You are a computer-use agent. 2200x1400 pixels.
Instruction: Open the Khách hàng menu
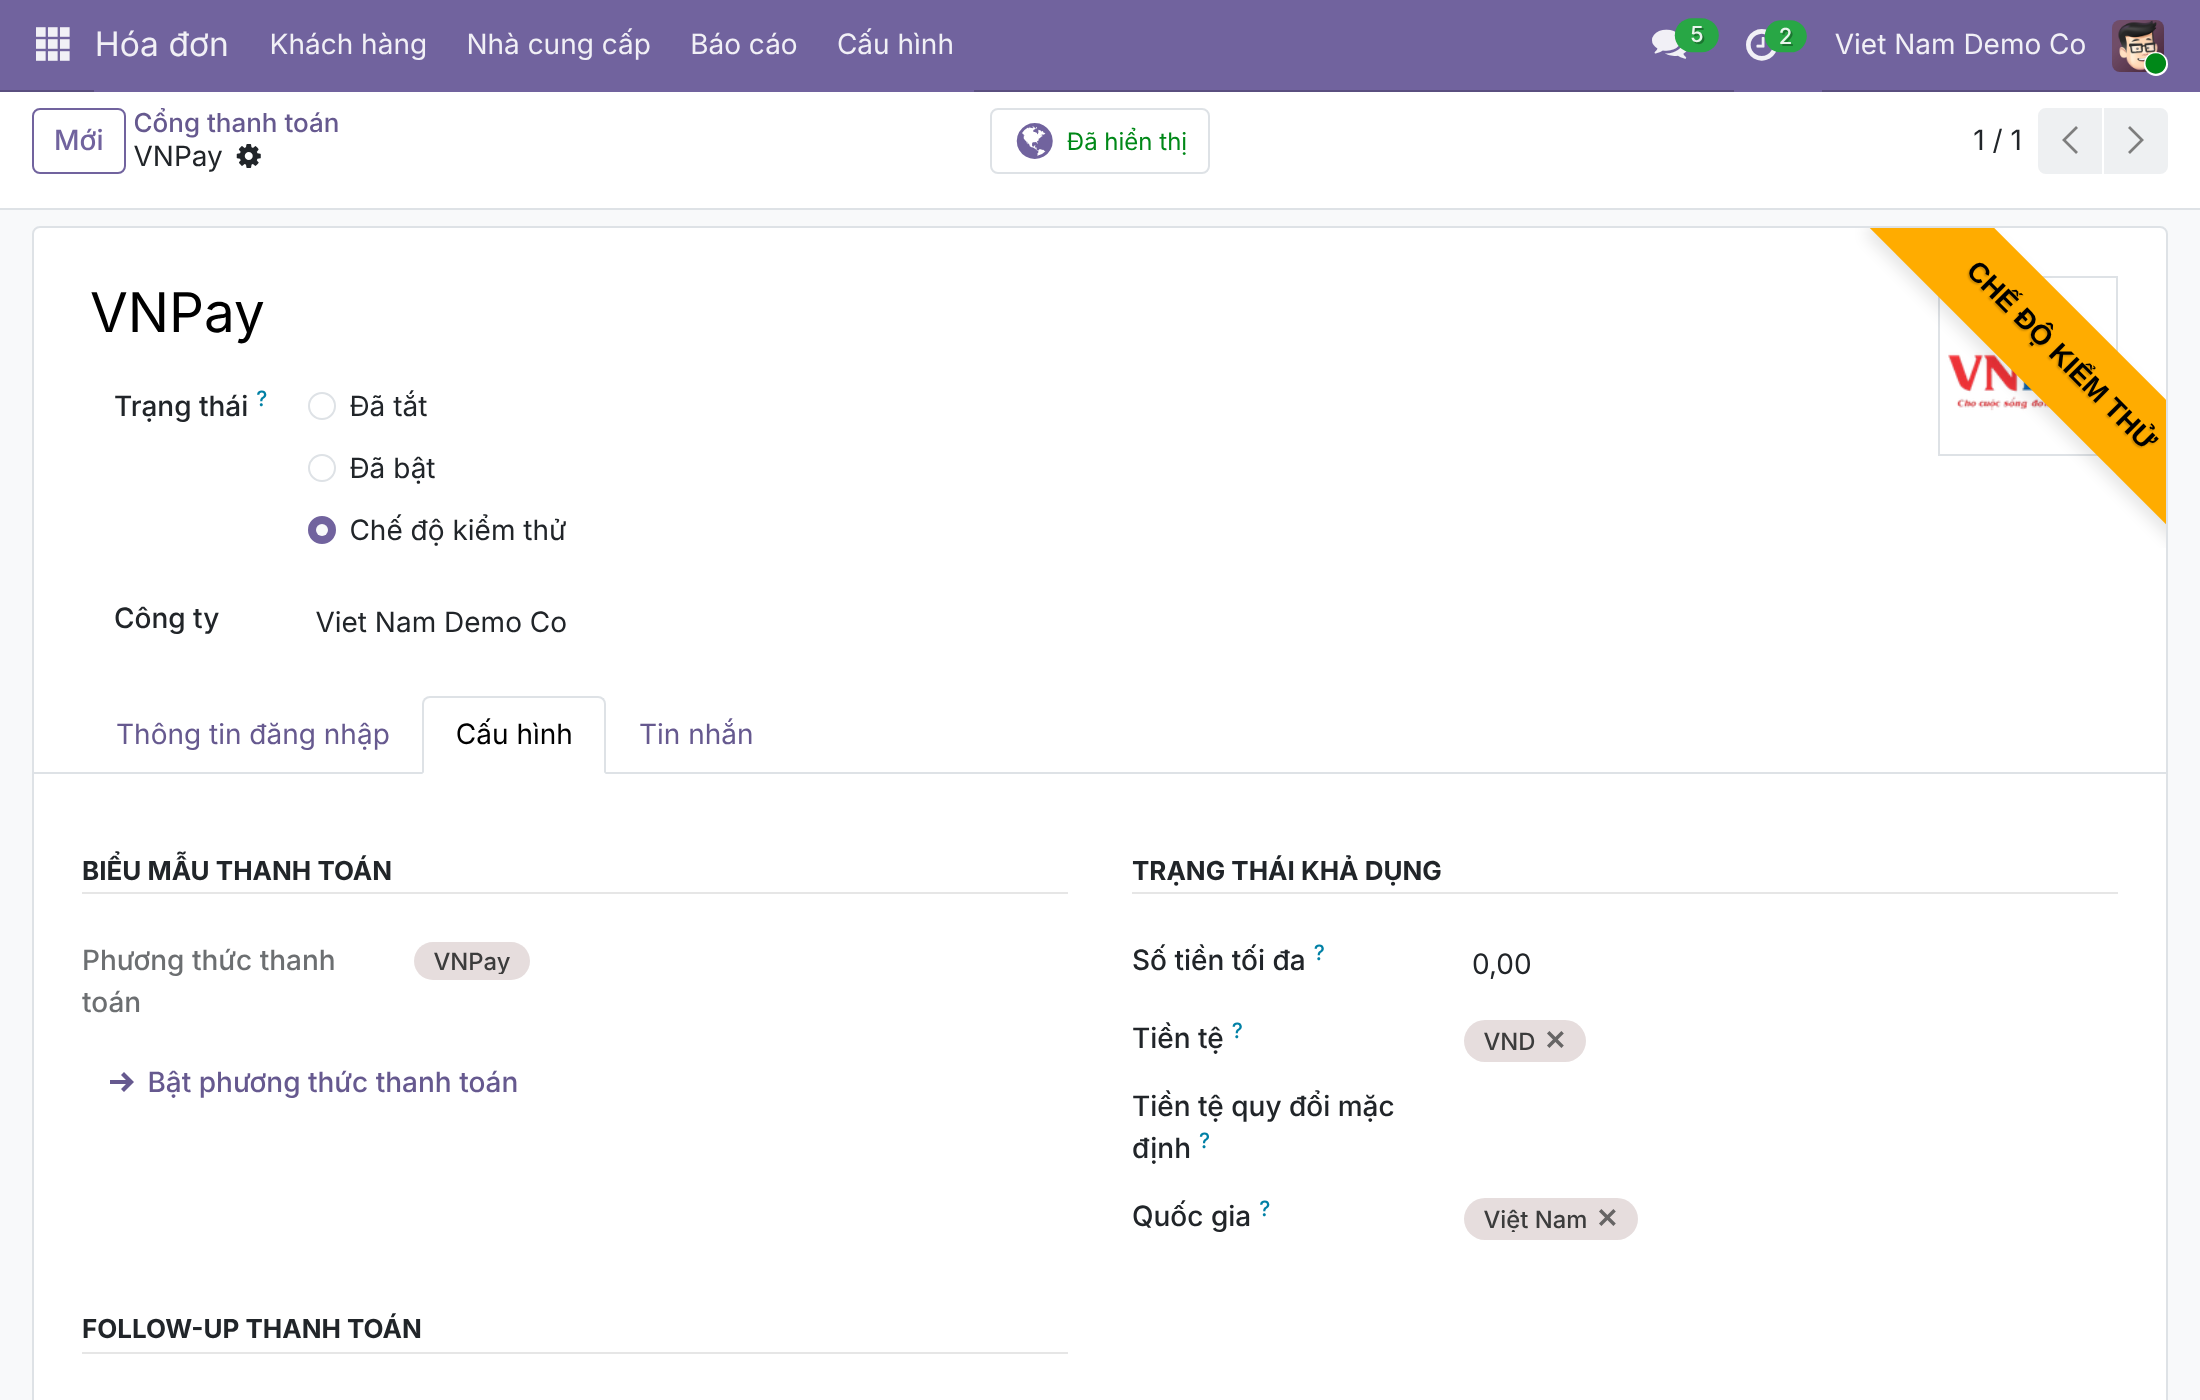click(x=348, y=44)
